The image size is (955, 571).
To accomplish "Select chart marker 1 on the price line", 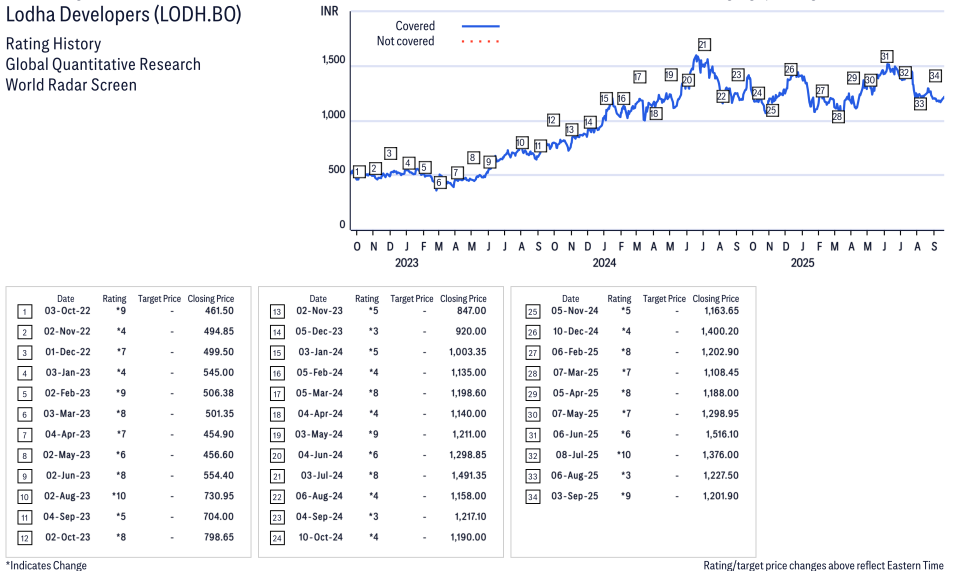I will 359,172.
